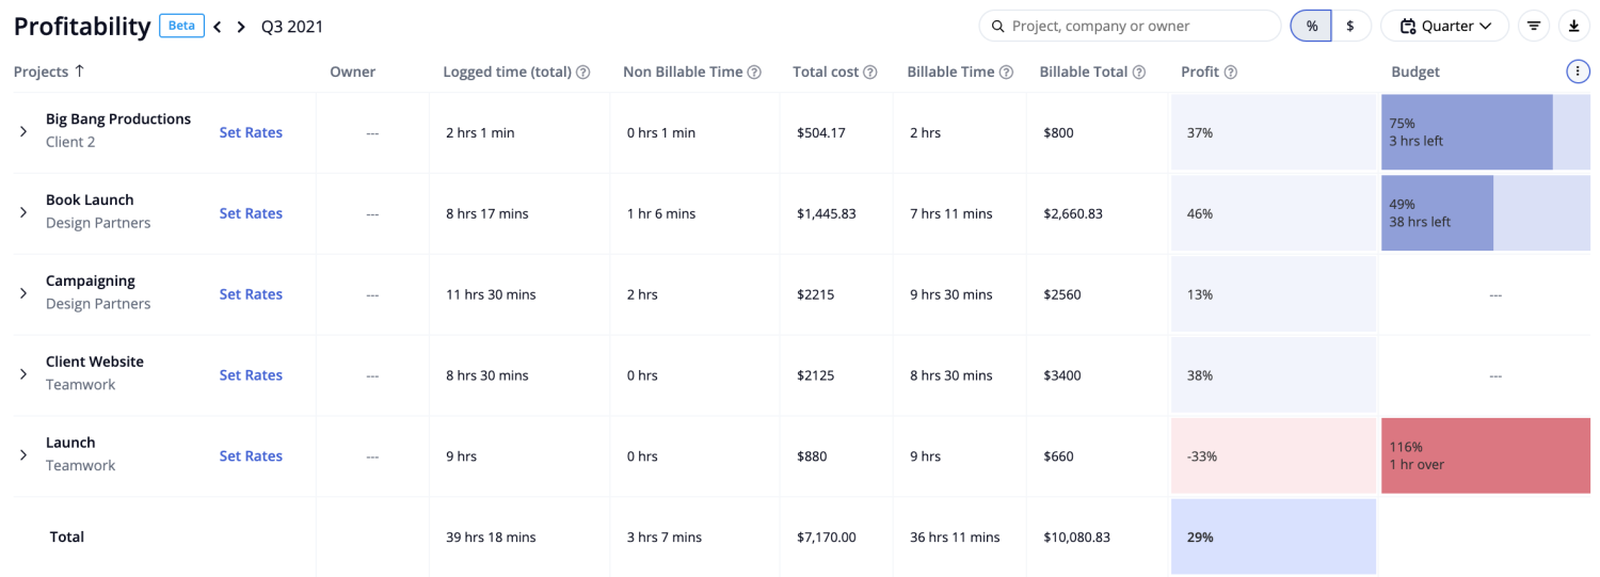Click the help icon next to Logged time
Screen dimensions: 1600x577
582,71
